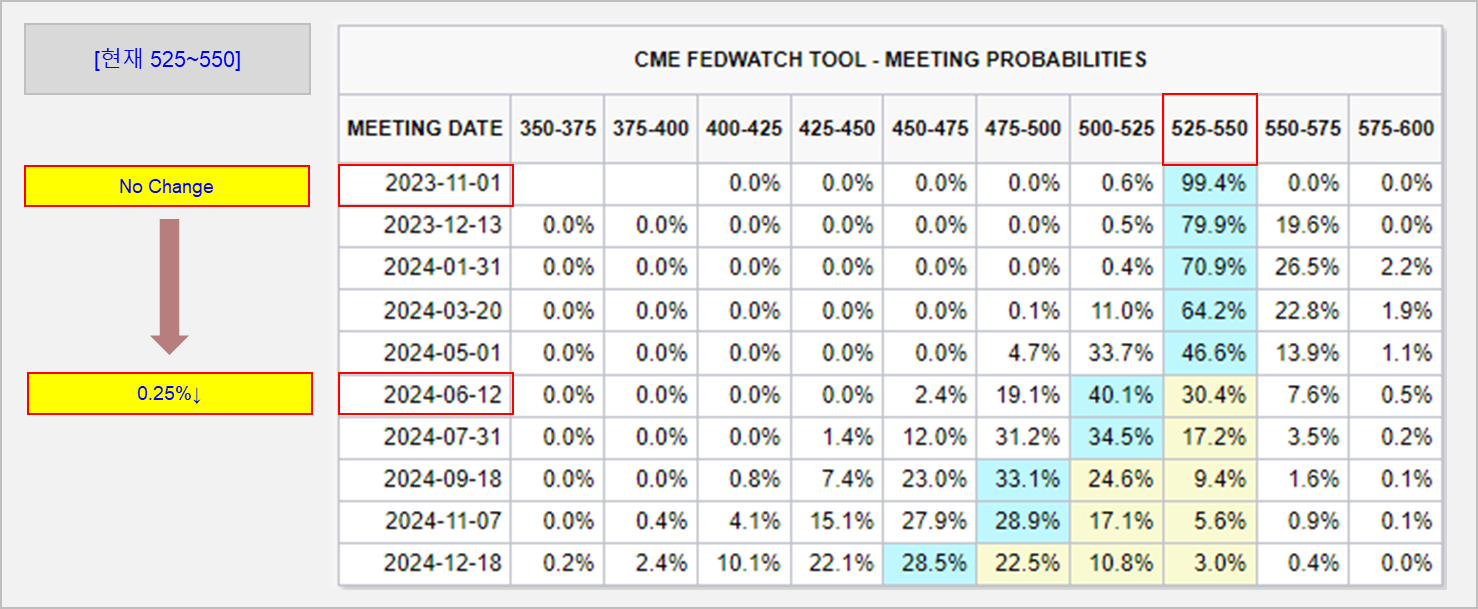
Task: Click the 현재 525~550 label box
Action: [x=167, y=60]
